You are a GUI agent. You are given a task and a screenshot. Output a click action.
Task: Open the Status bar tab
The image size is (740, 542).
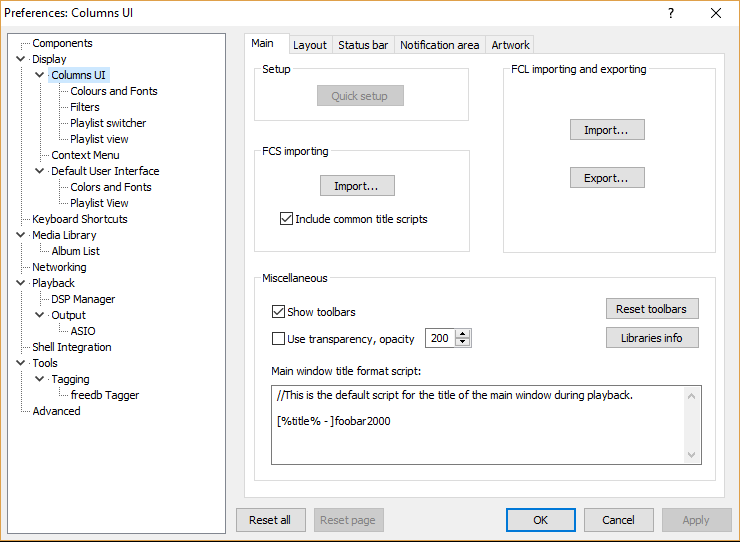click(362, 45)
